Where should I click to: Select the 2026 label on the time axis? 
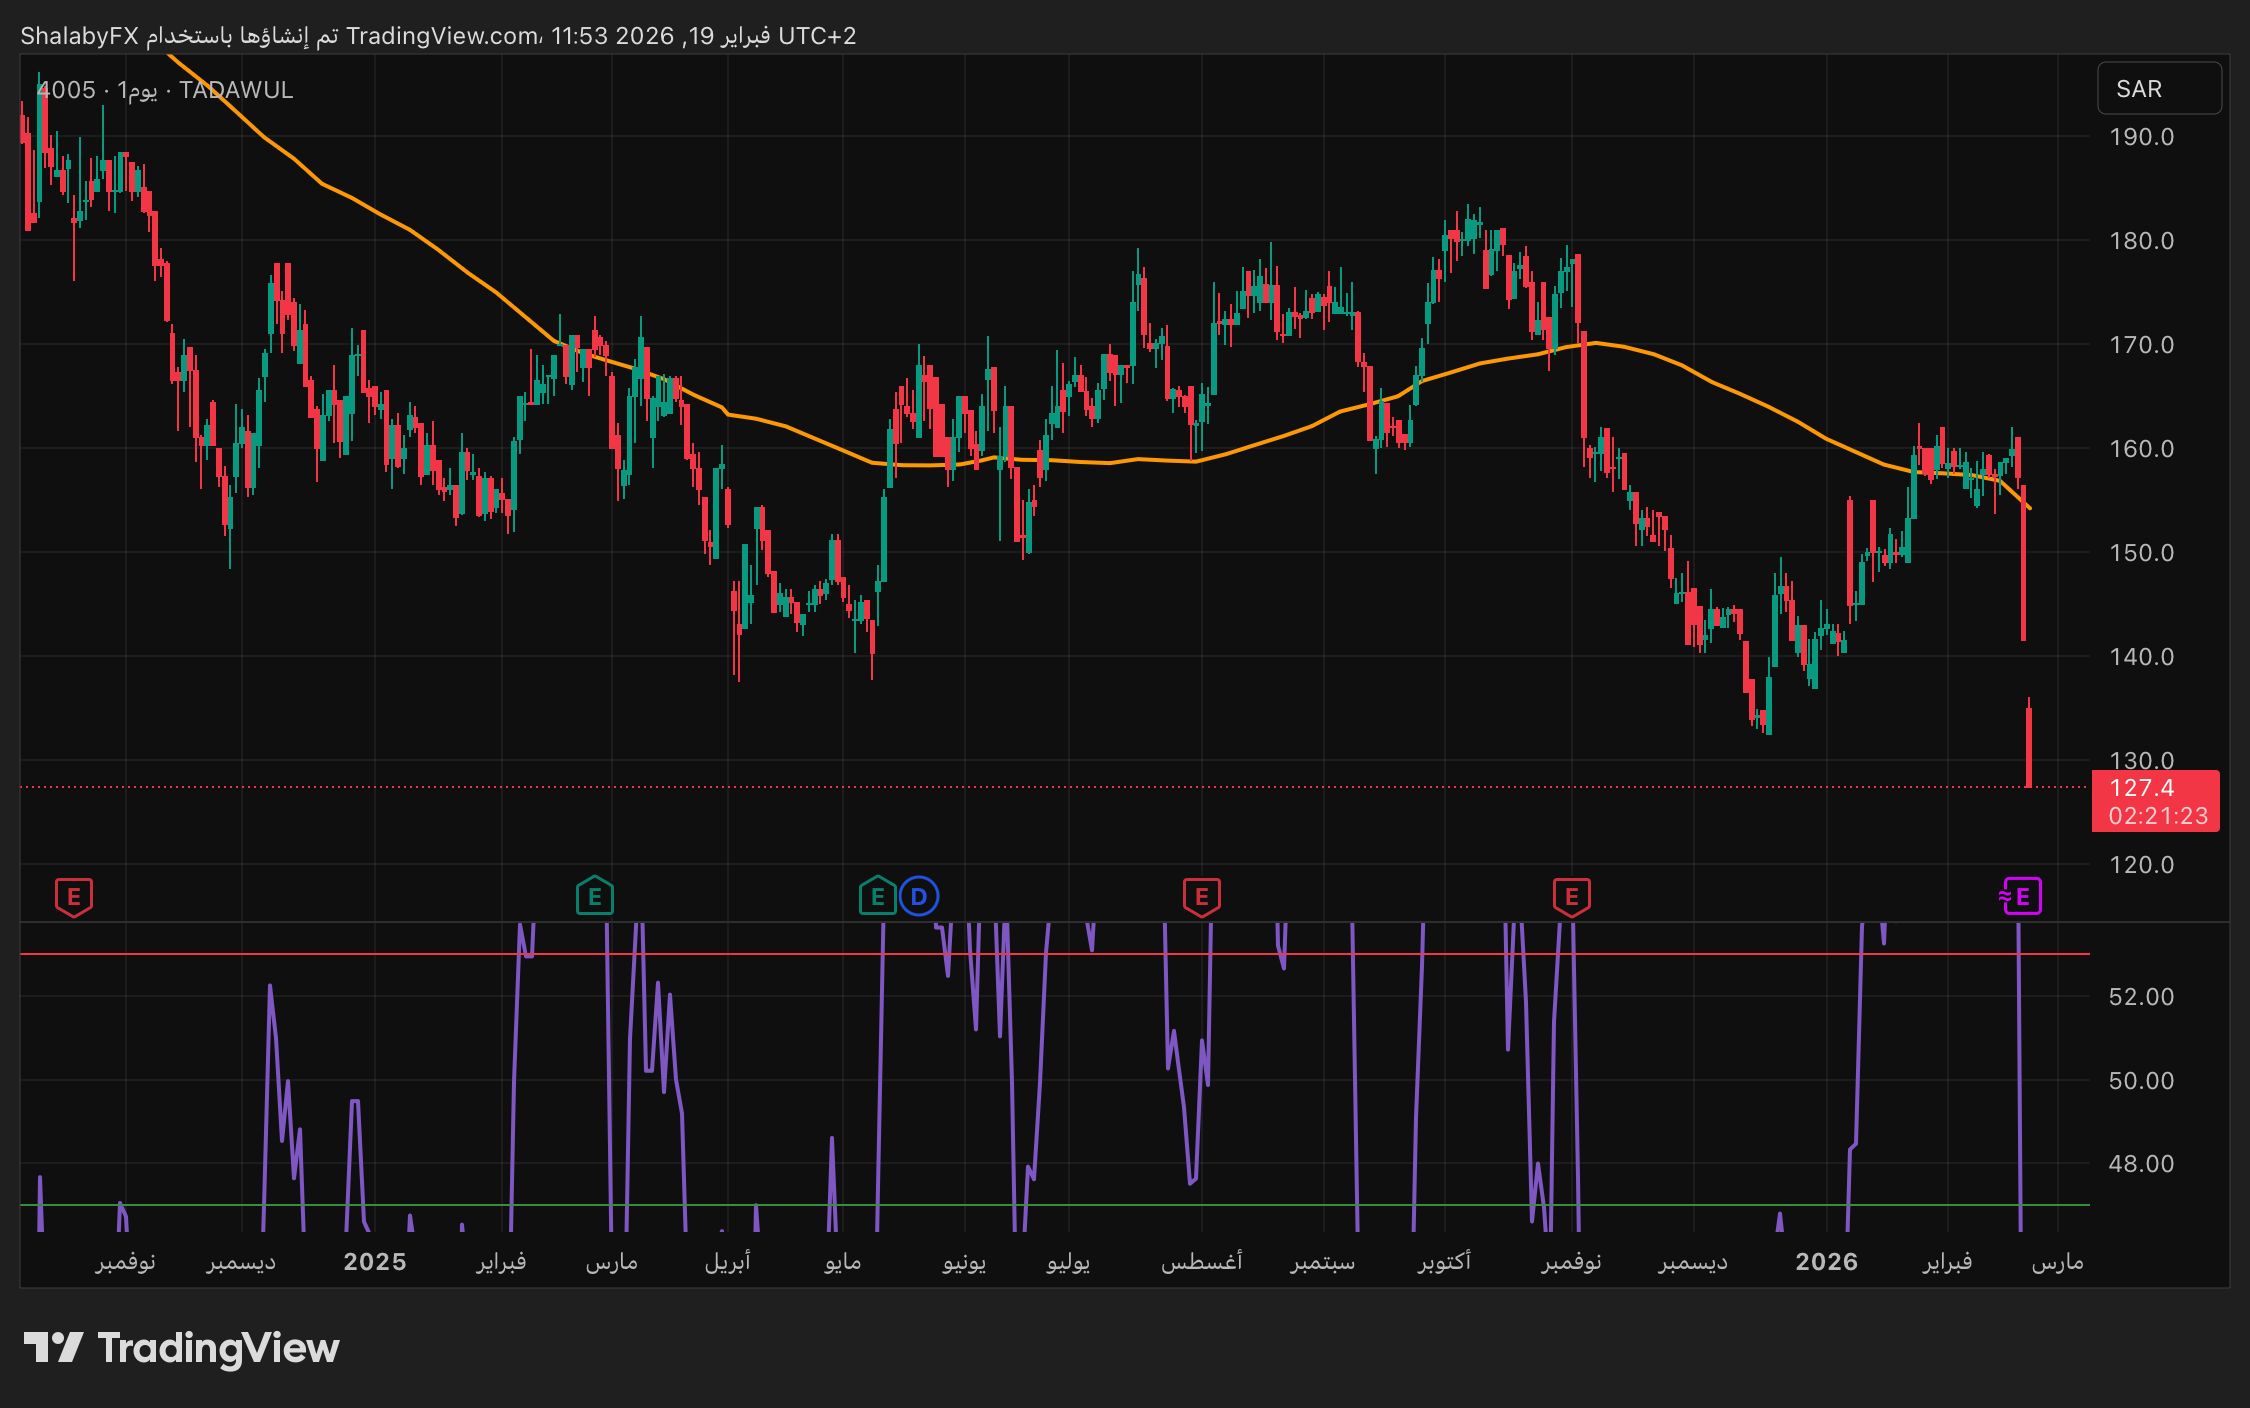(1826, 1262)
